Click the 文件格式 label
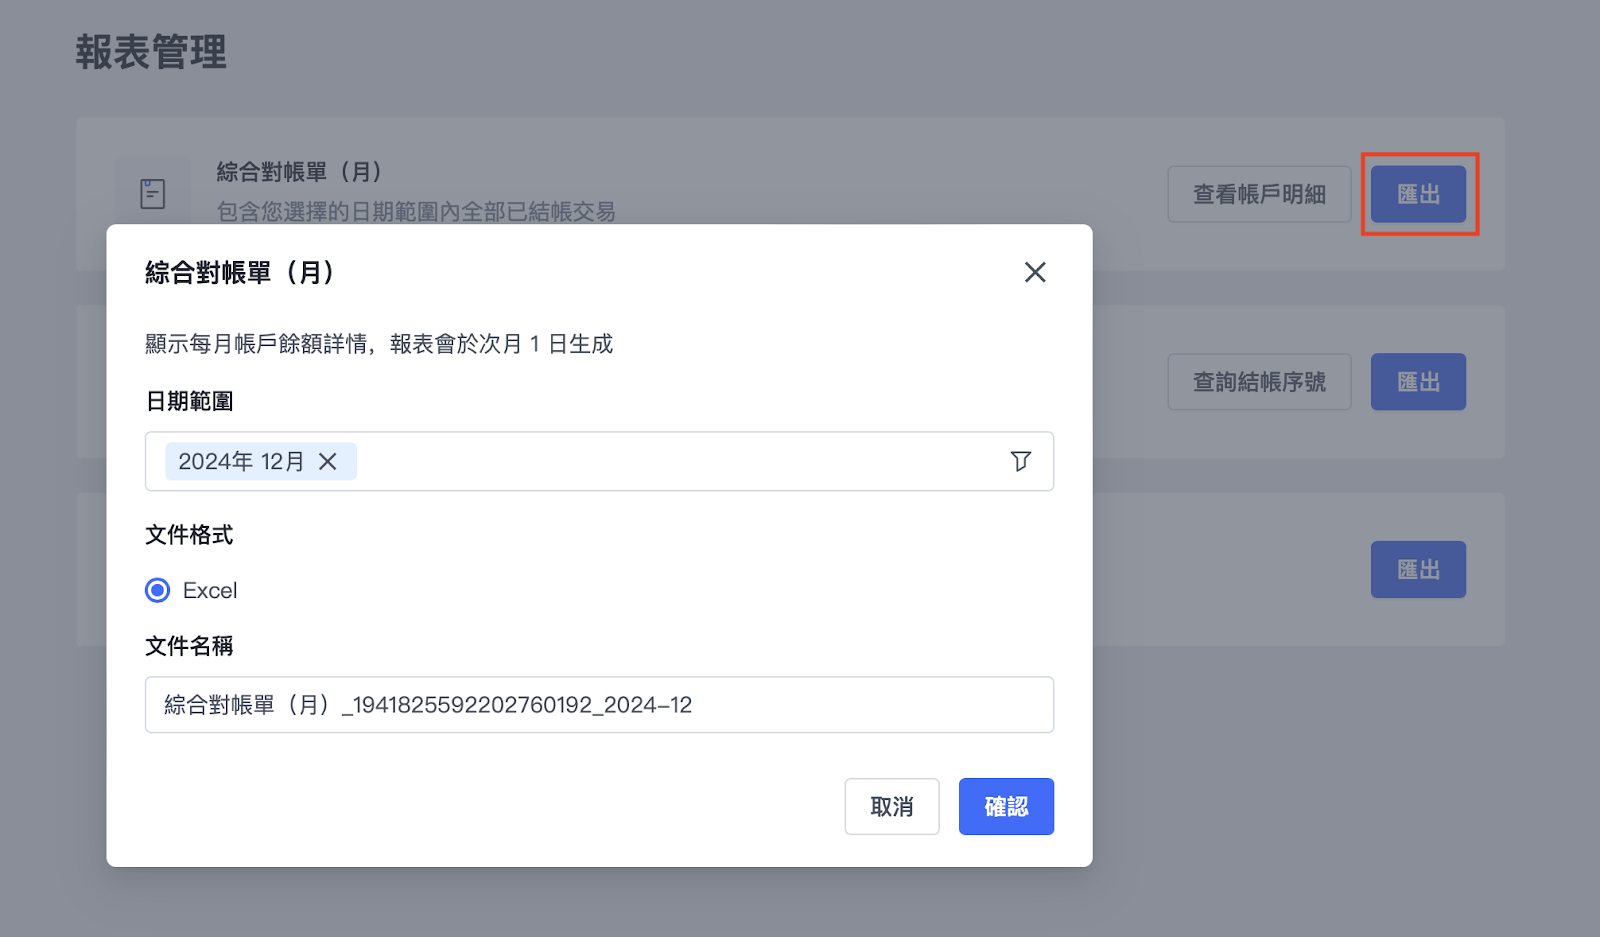 [189, 535]
